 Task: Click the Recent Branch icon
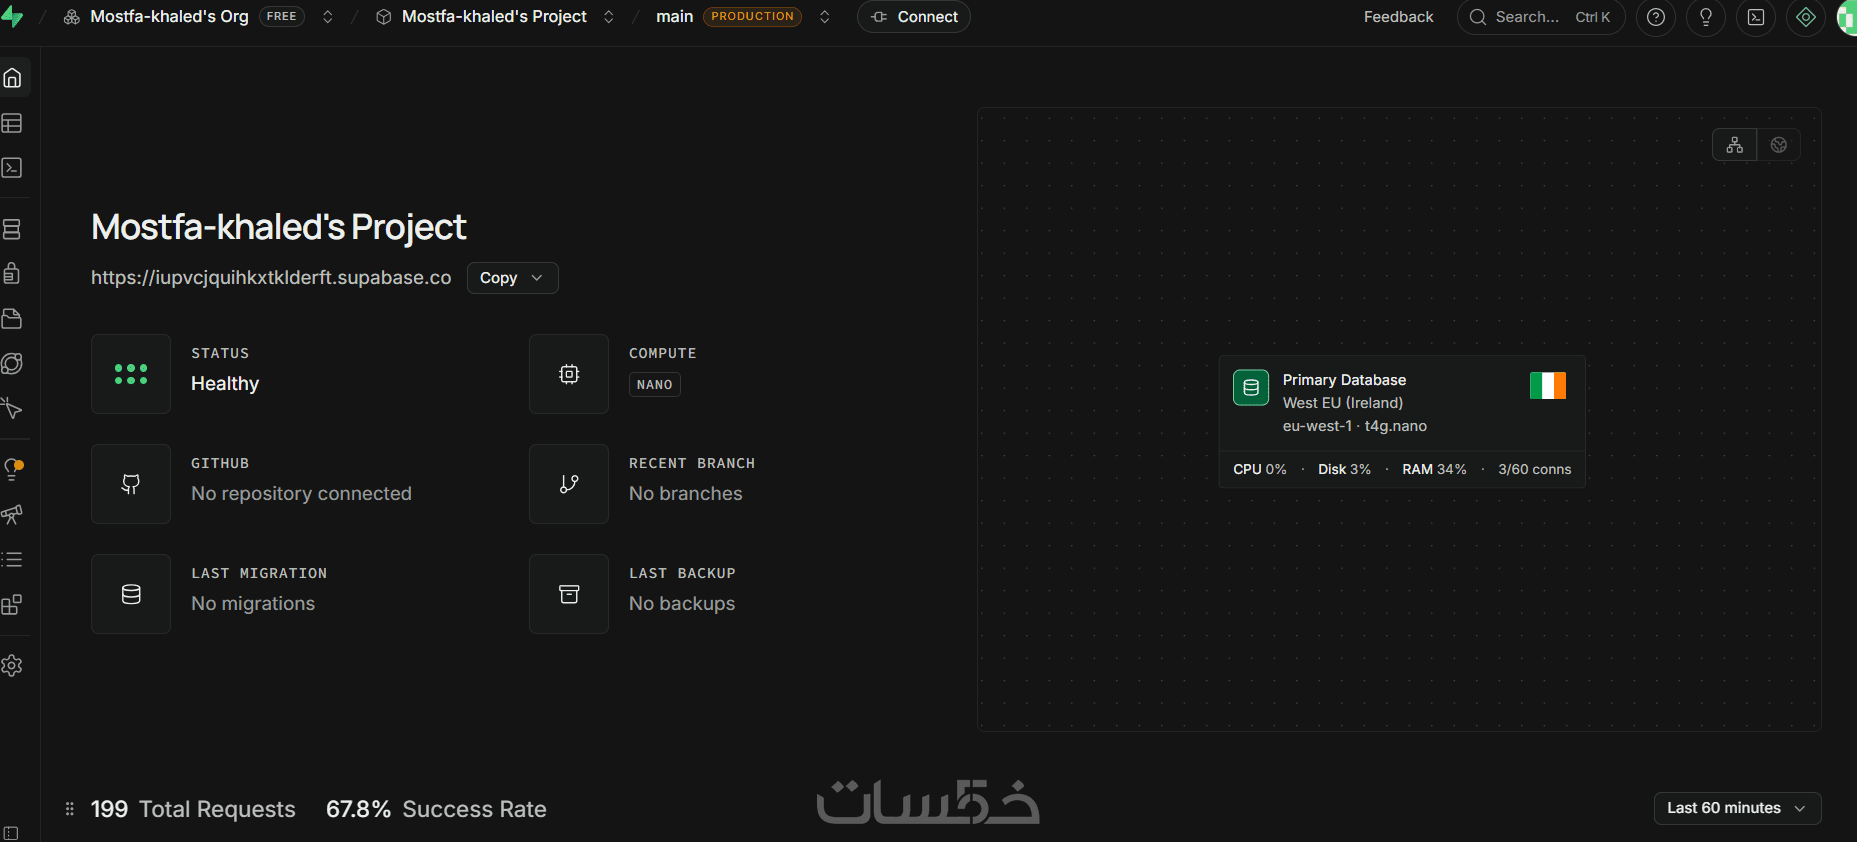click(x=569, y=484)
